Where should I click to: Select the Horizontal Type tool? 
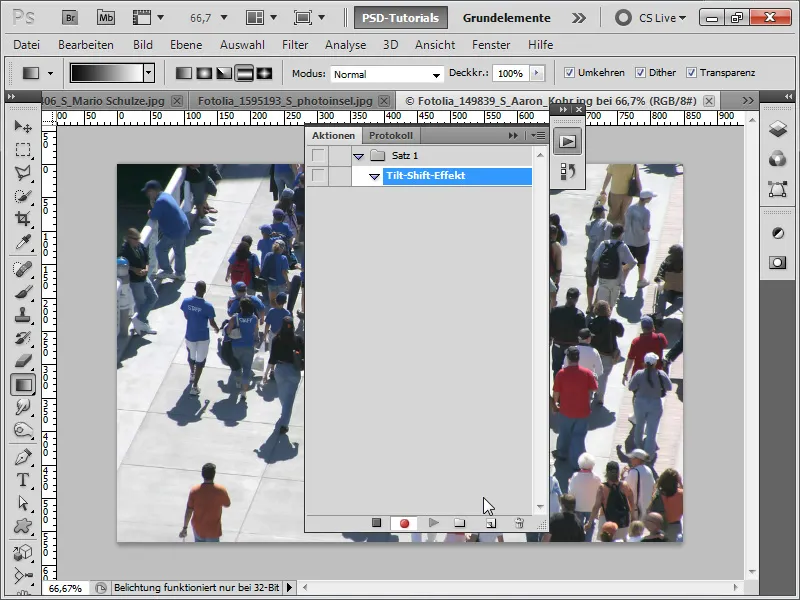[22, 480]
